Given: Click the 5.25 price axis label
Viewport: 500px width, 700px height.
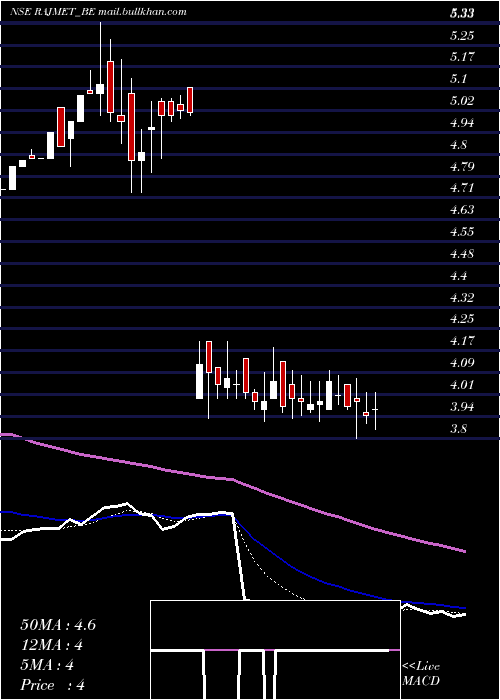Looking at the screenshot, I should (x=462, y=35).
